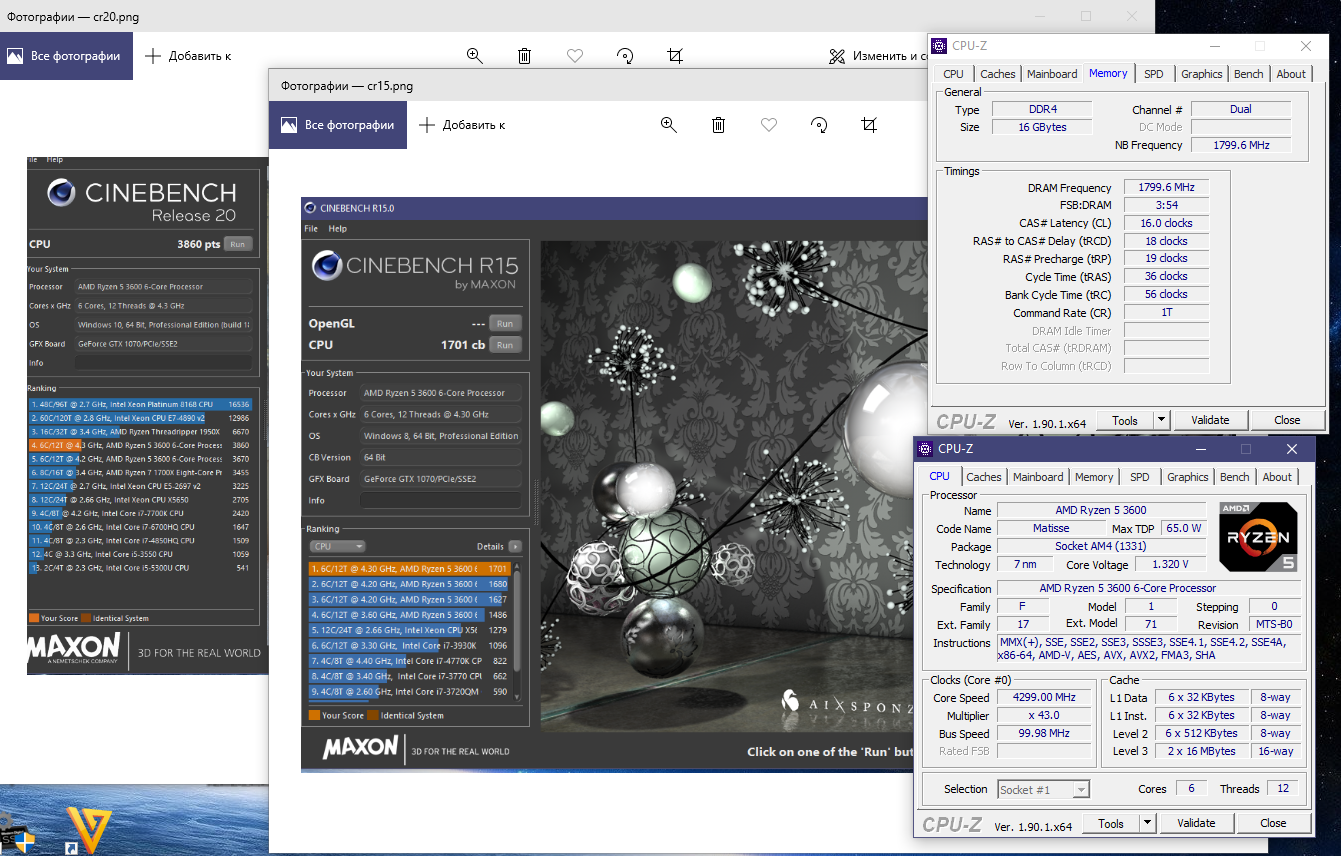Switch to the SPD tab in the lower CPU-Z window
1341x856 pixels.
1139,477
